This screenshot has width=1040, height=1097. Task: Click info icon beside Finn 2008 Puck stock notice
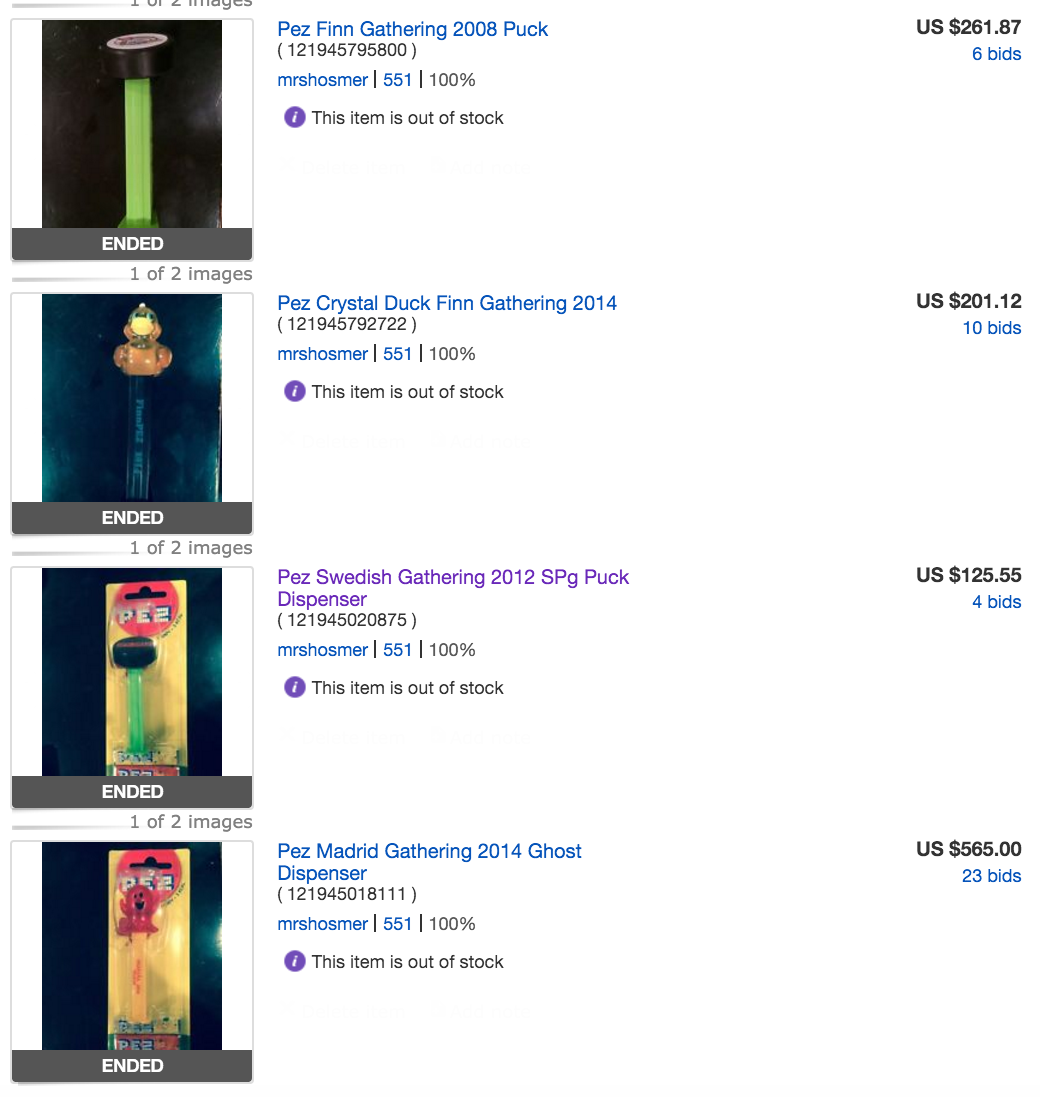294,118
